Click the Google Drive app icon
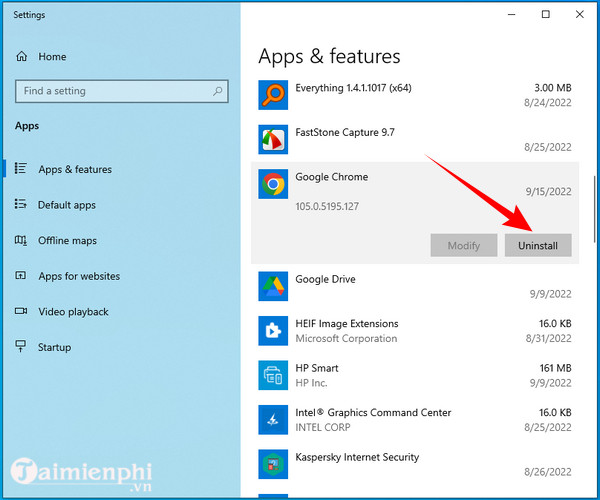The image size is (600, 500). [x=273, y=286]
